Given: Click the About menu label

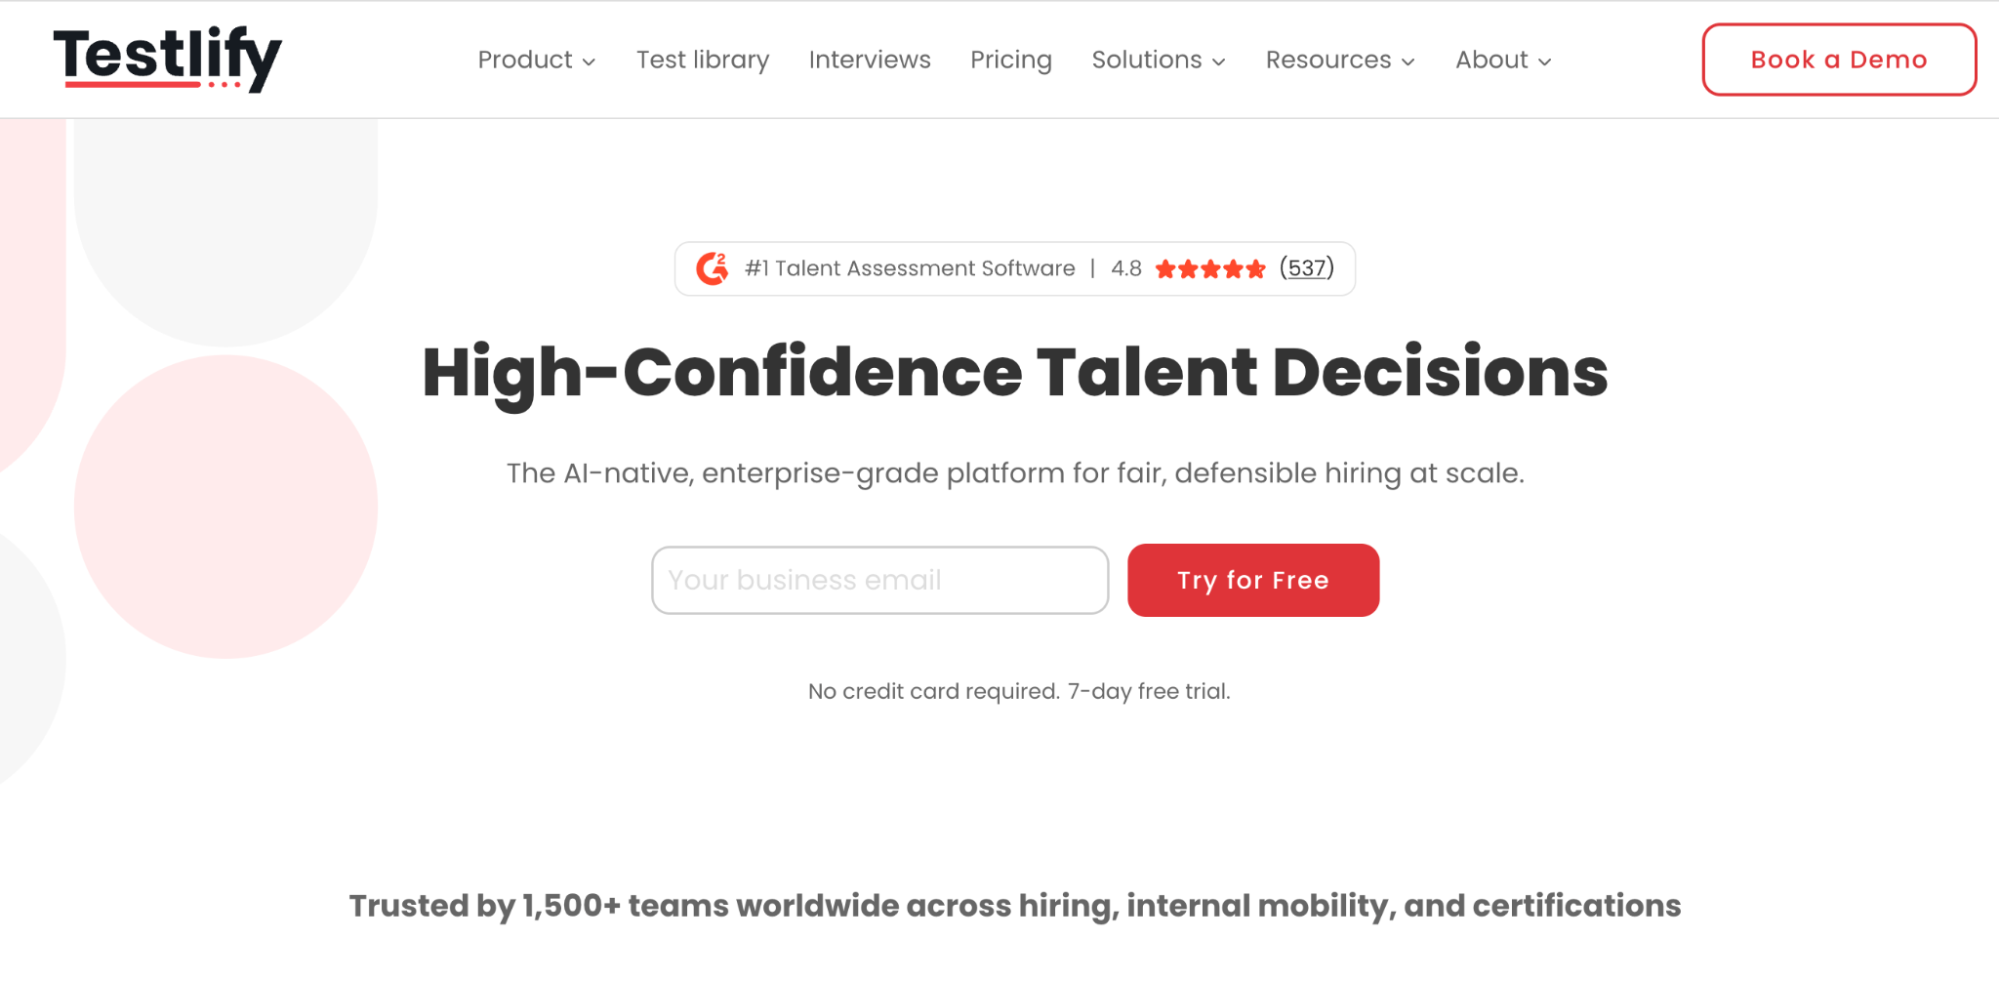Looking at the screenshot, I should pos(1491,60).
